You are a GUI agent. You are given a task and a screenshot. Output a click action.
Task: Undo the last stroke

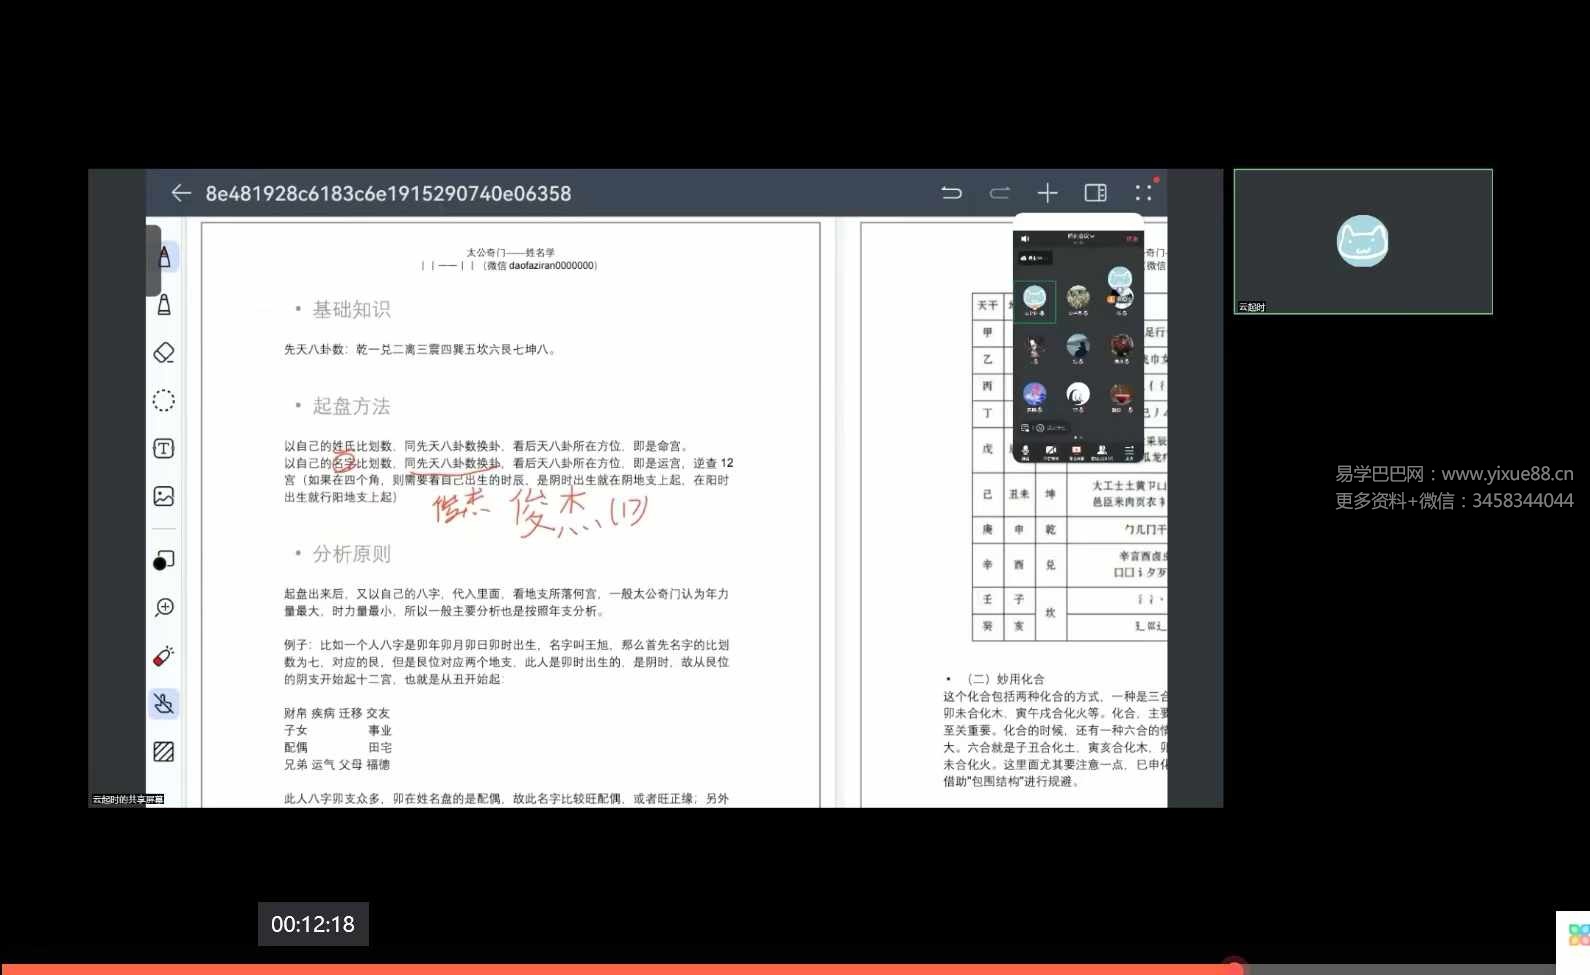pos(951,193)
